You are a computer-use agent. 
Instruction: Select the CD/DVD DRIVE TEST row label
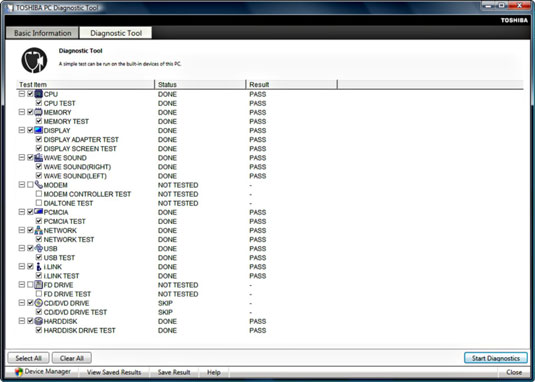(x=75, y=312)
